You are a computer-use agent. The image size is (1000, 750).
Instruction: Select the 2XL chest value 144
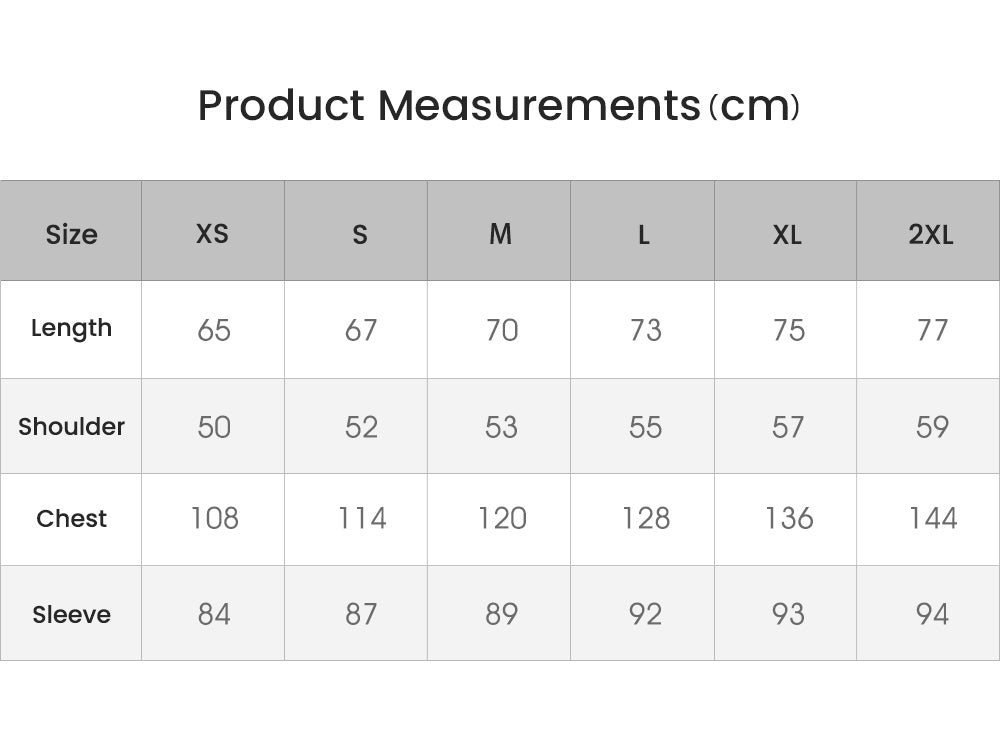pos(932,518)
